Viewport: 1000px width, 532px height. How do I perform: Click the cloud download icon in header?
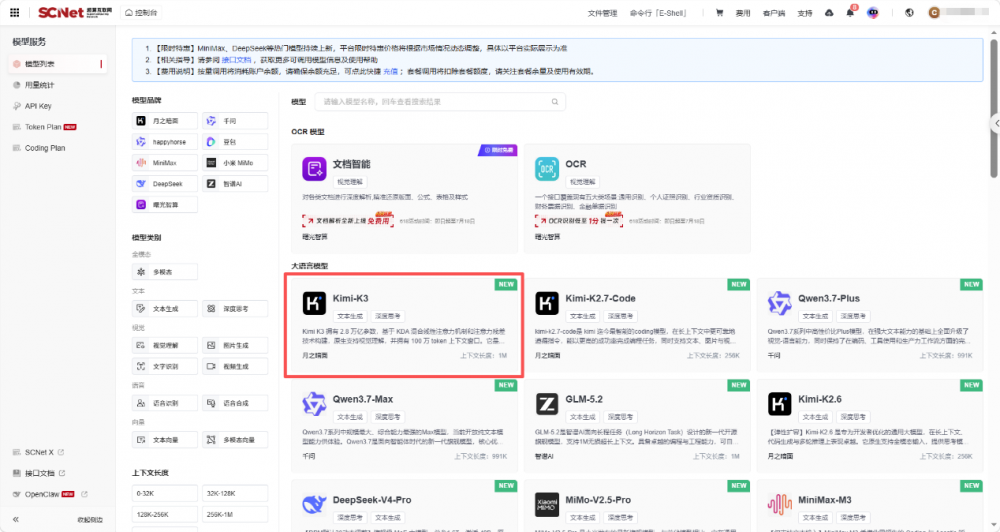point(829,12)
